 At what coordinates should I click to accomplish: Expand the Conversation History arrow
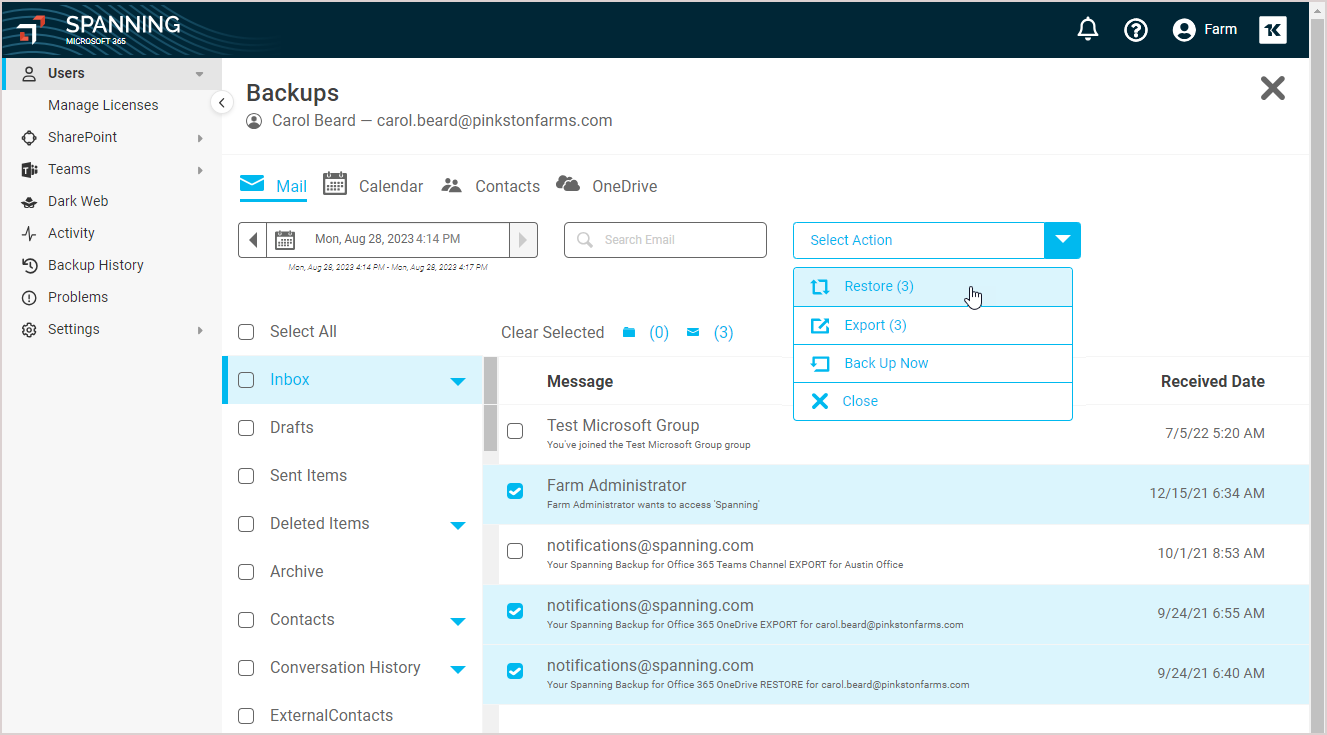coord(458,669)
